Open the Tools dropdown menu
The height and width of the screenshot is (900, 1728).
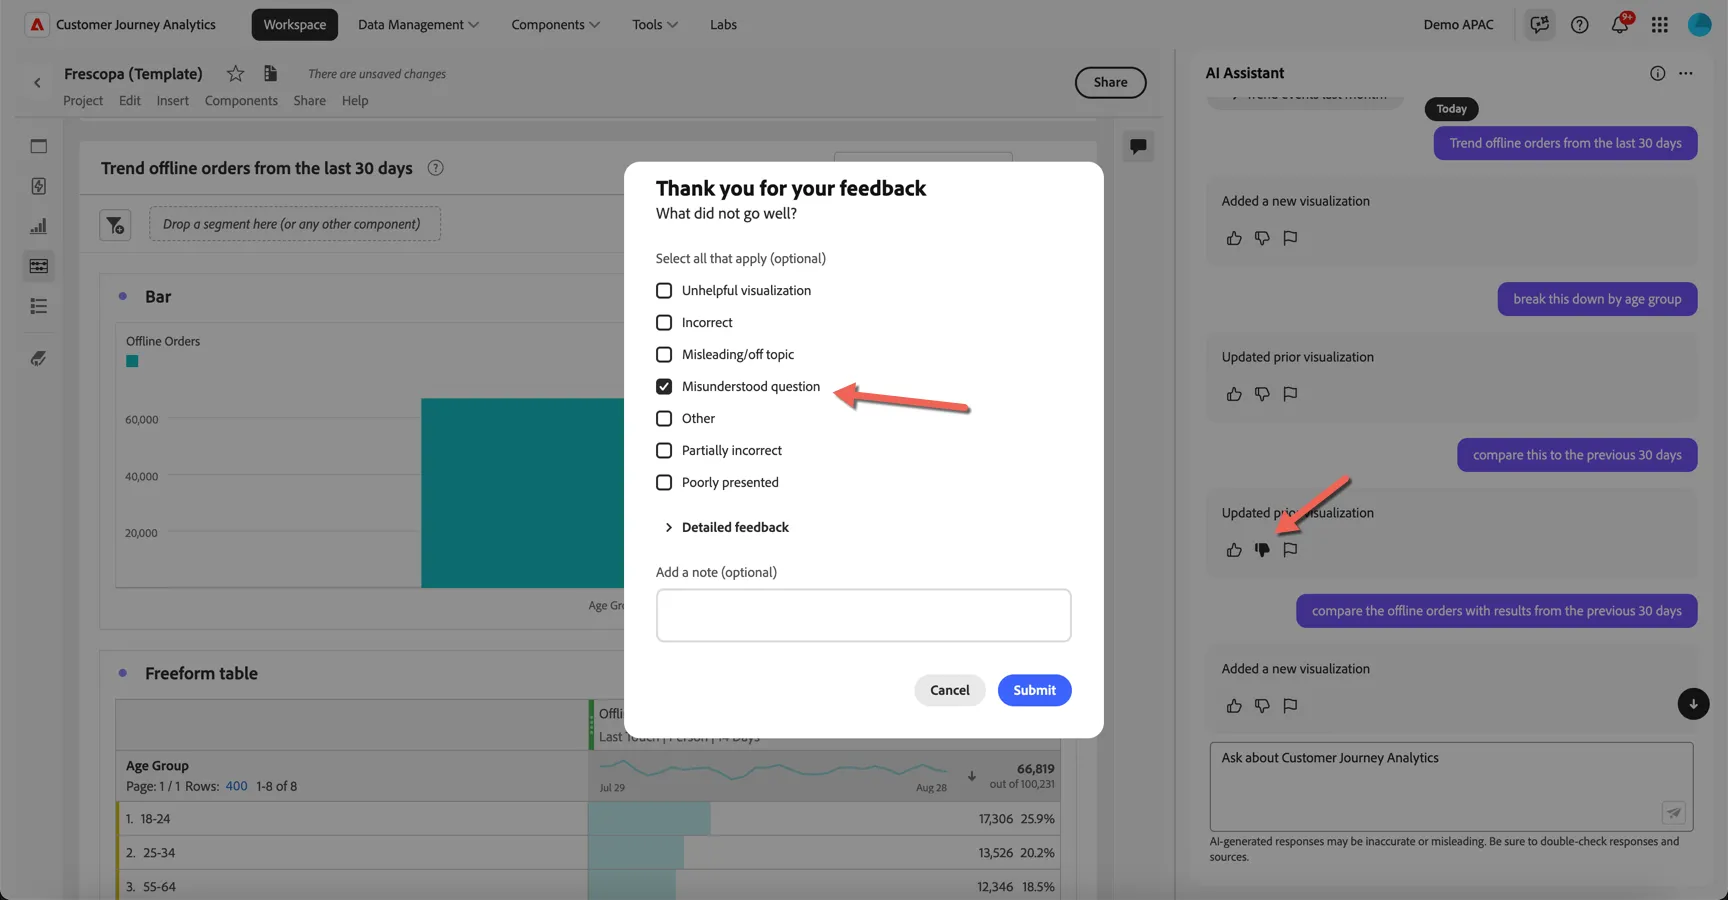tap(655, 24)
